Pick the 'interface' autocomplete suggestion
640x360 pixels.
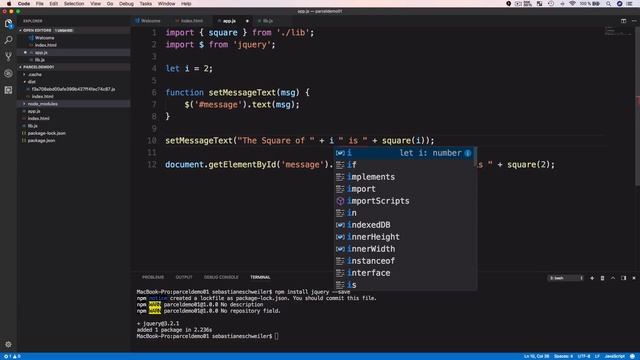(x=405, y=273)
